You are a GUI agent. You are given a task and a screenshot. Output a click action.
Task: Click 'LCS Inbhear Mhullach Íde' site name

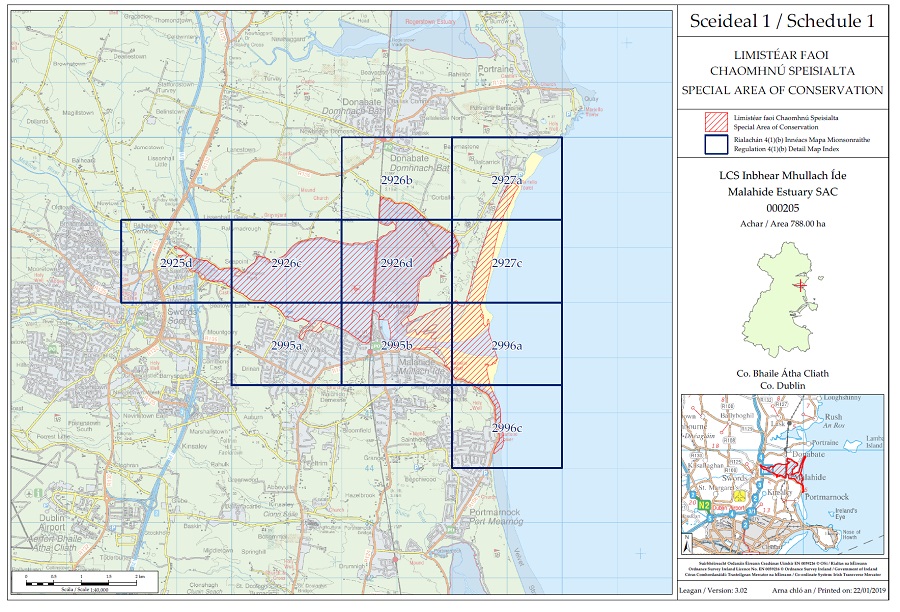coord(782,175)
